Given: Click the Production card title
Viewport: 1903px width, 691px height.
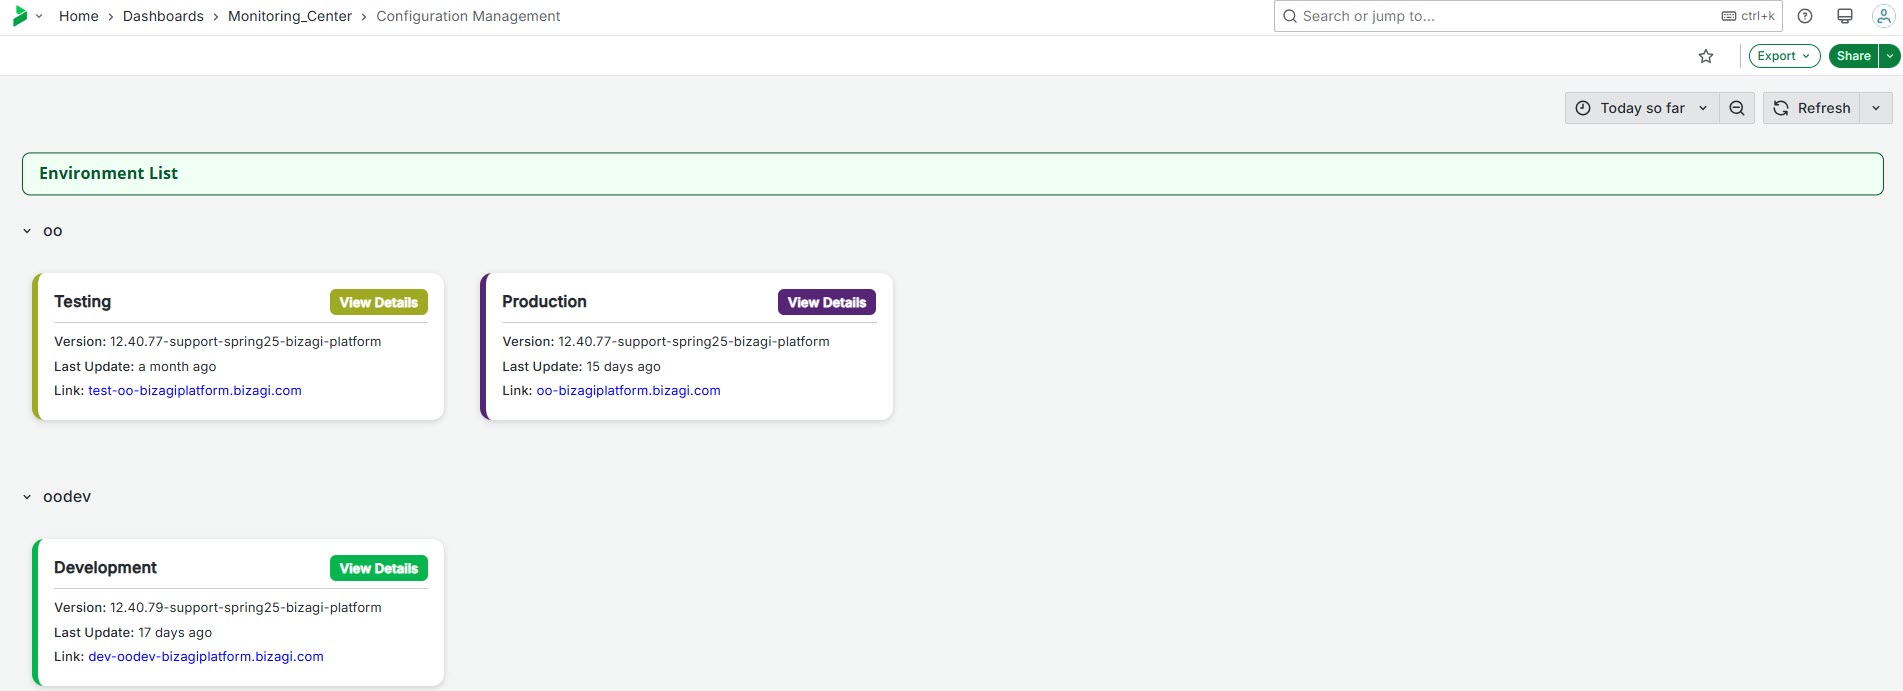Looking at the screenshot, I should coord(544,302).
